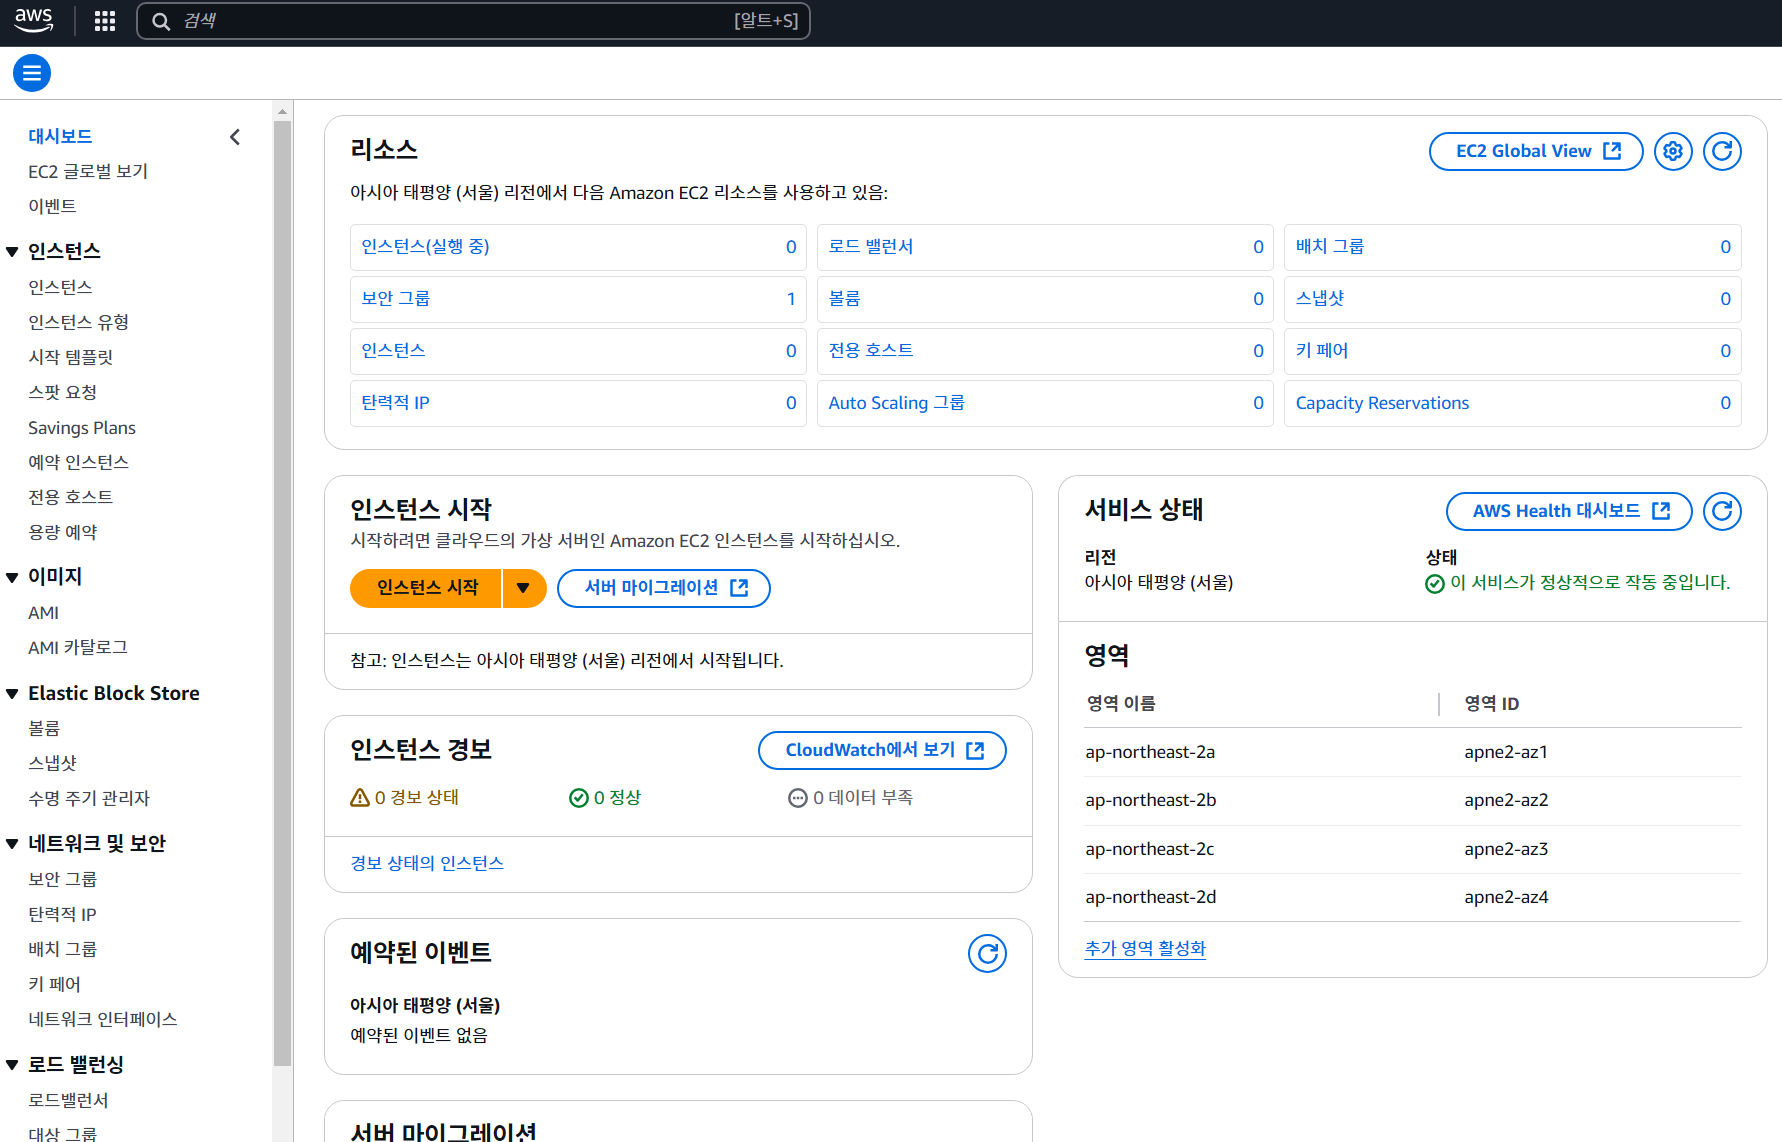Open 네트워크 인터페이스 in sidebar
Viewport: 1782px width, 1142px height.
tap(102, 1019)
